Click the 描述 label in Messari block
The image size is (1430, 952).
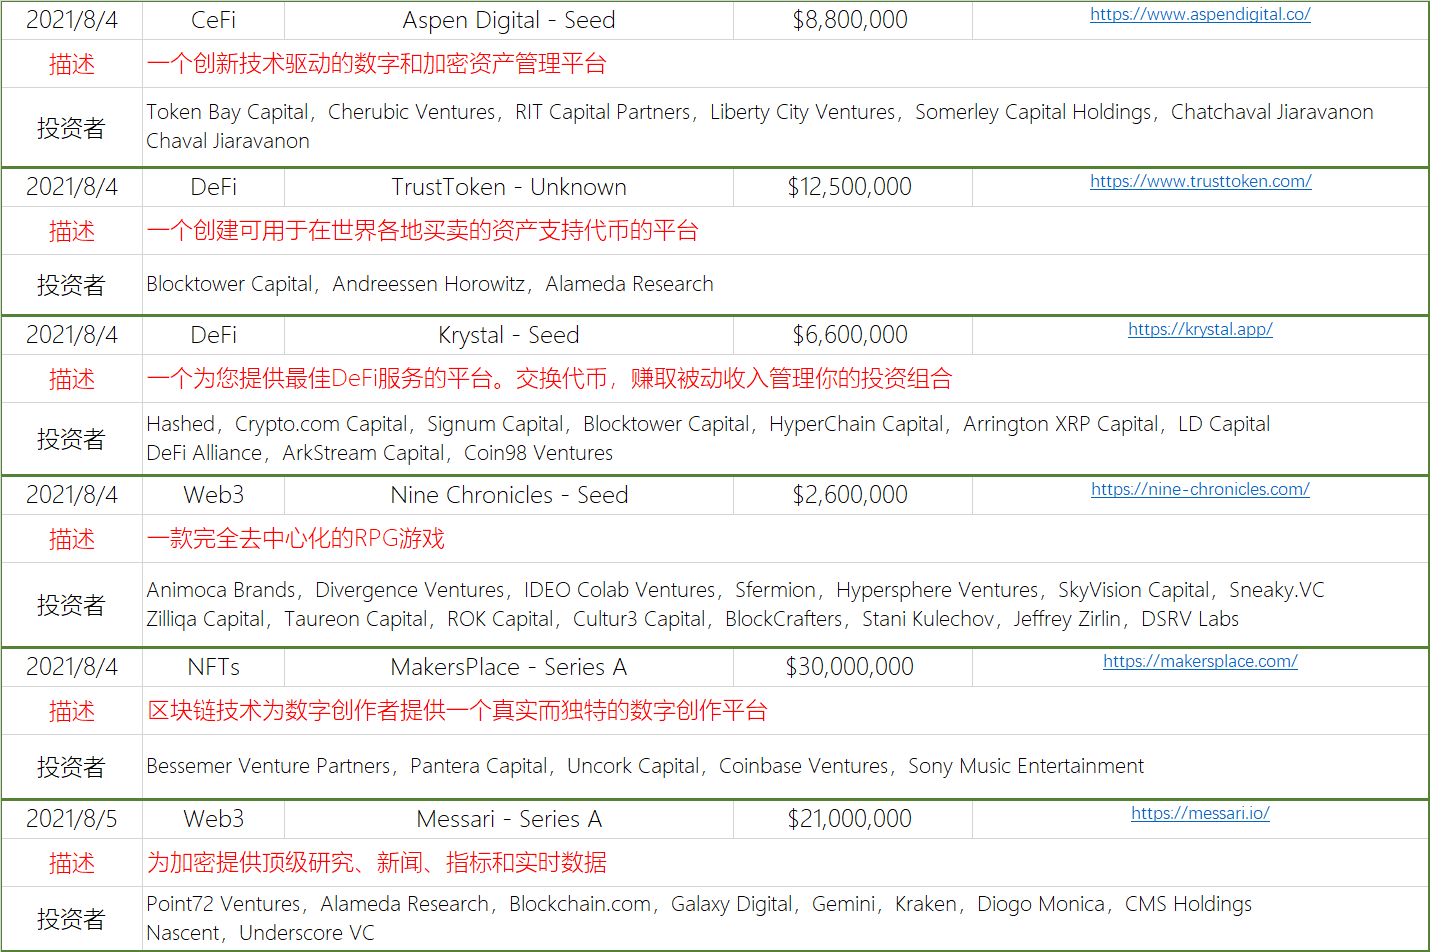(x=72, y=863)
